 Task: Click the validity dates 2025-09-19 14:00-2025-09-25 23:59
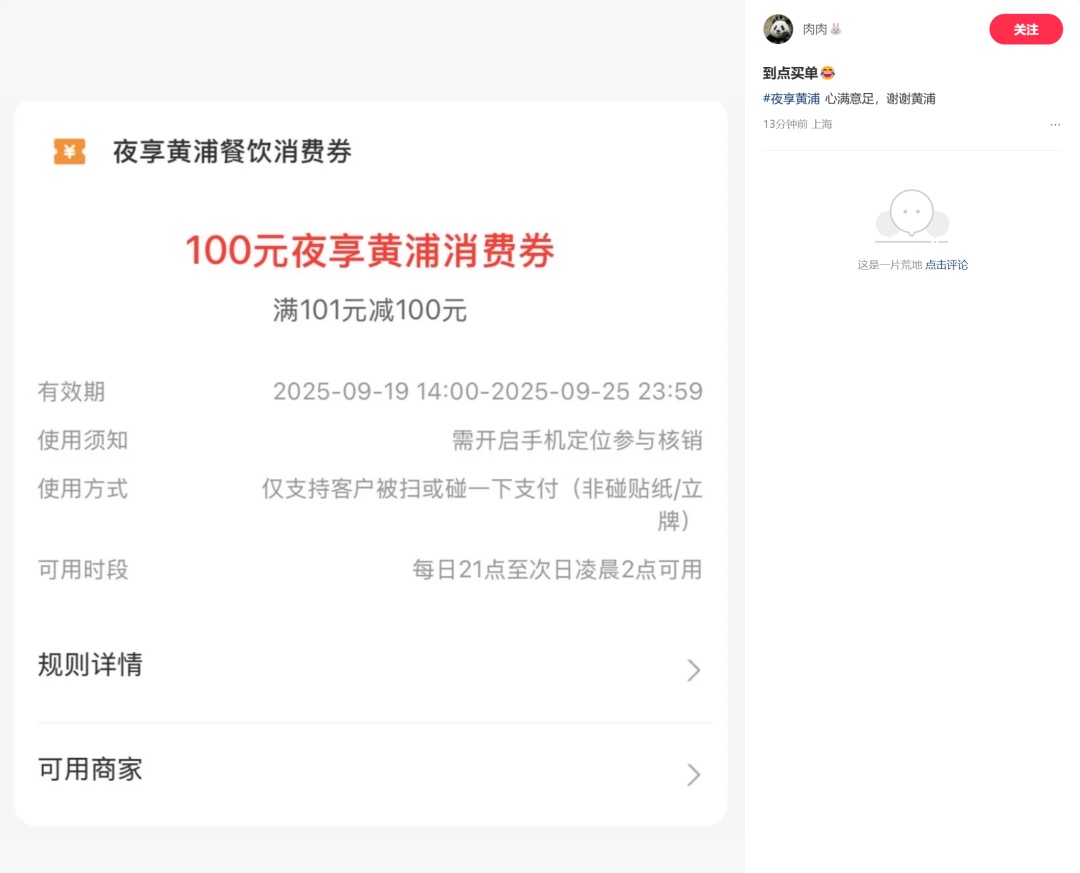[488, 391]
